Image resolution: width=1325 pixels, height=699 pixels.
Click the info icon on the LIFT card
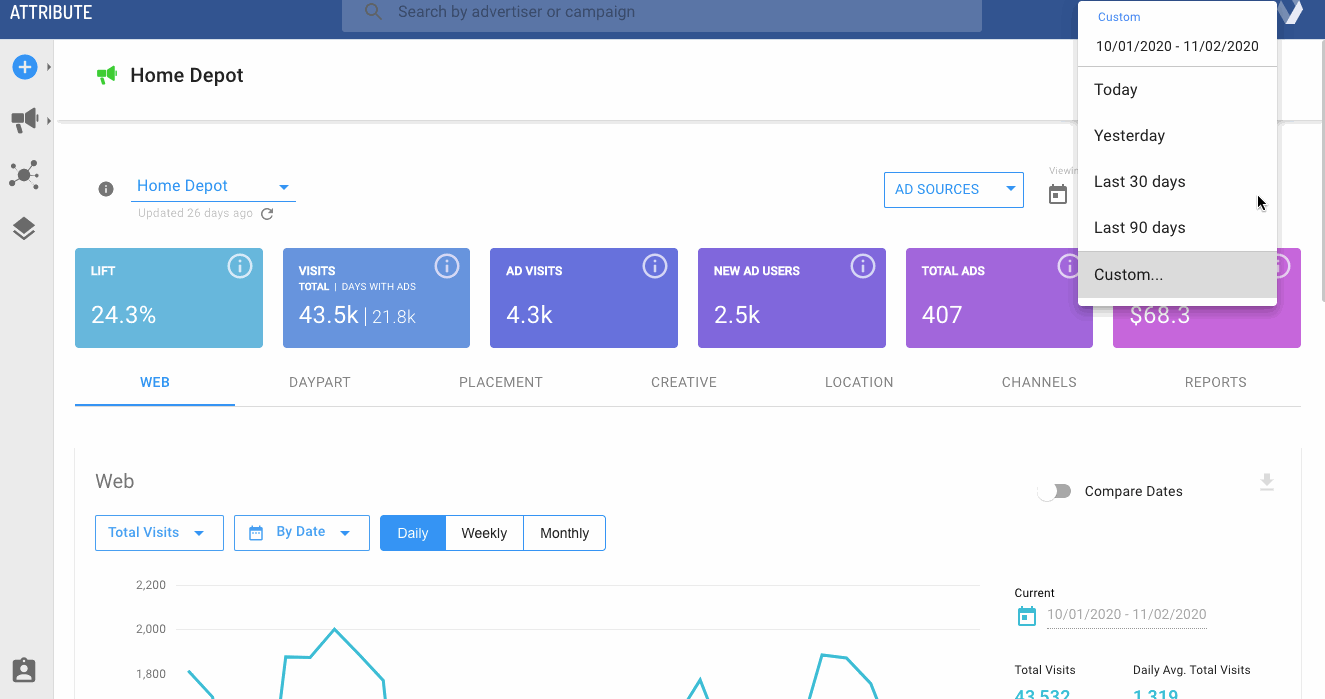coord(239,266)
